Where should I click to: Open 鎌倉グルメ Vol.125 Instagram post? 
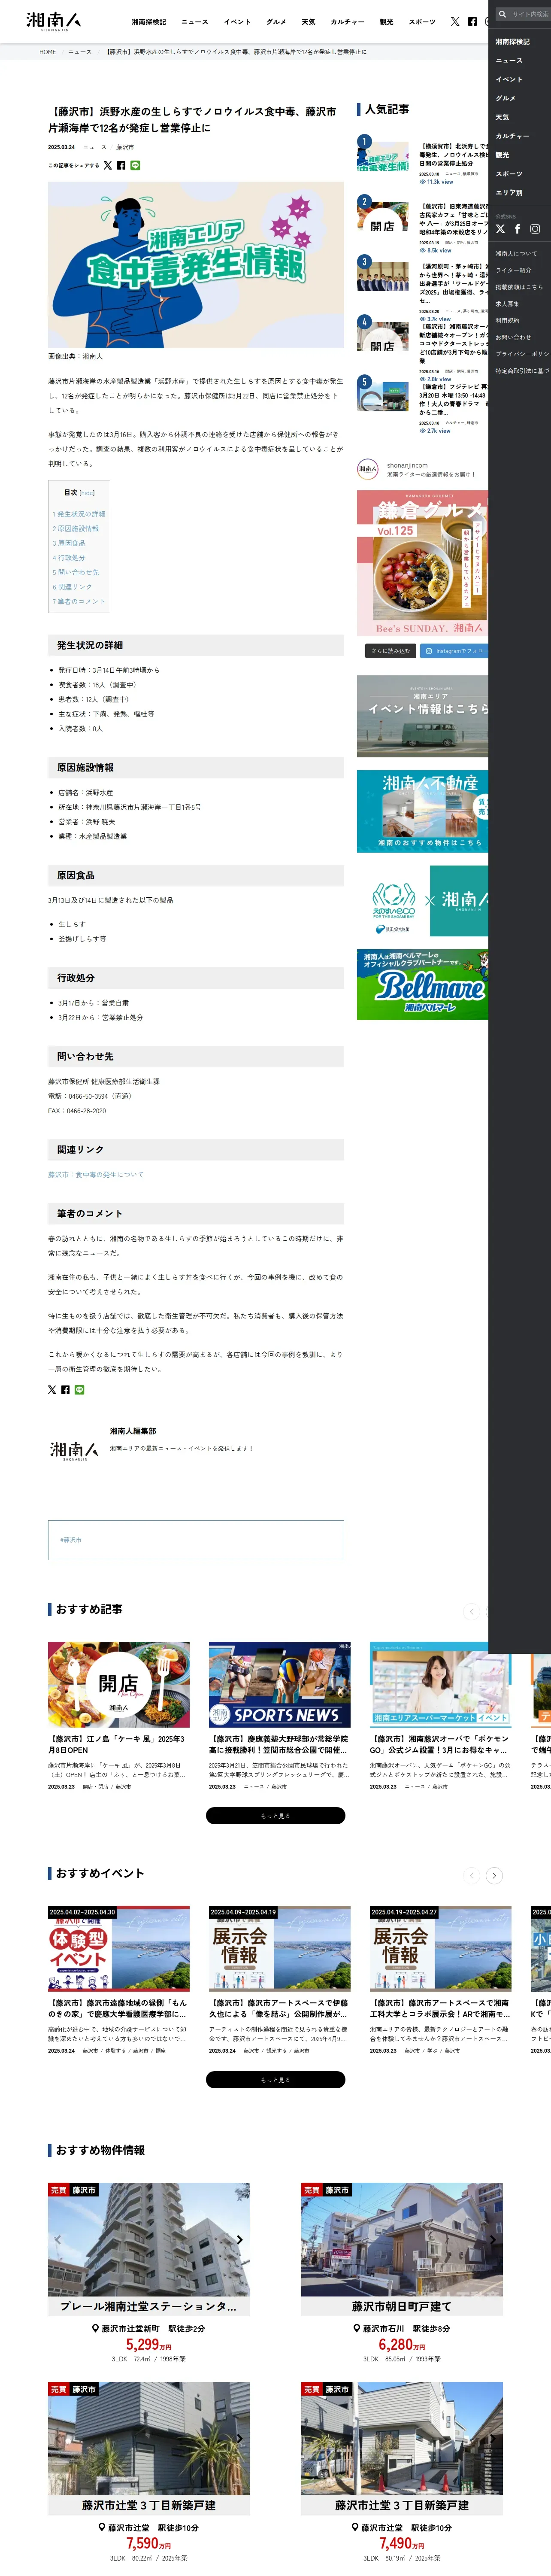click(x=422, y=563)
